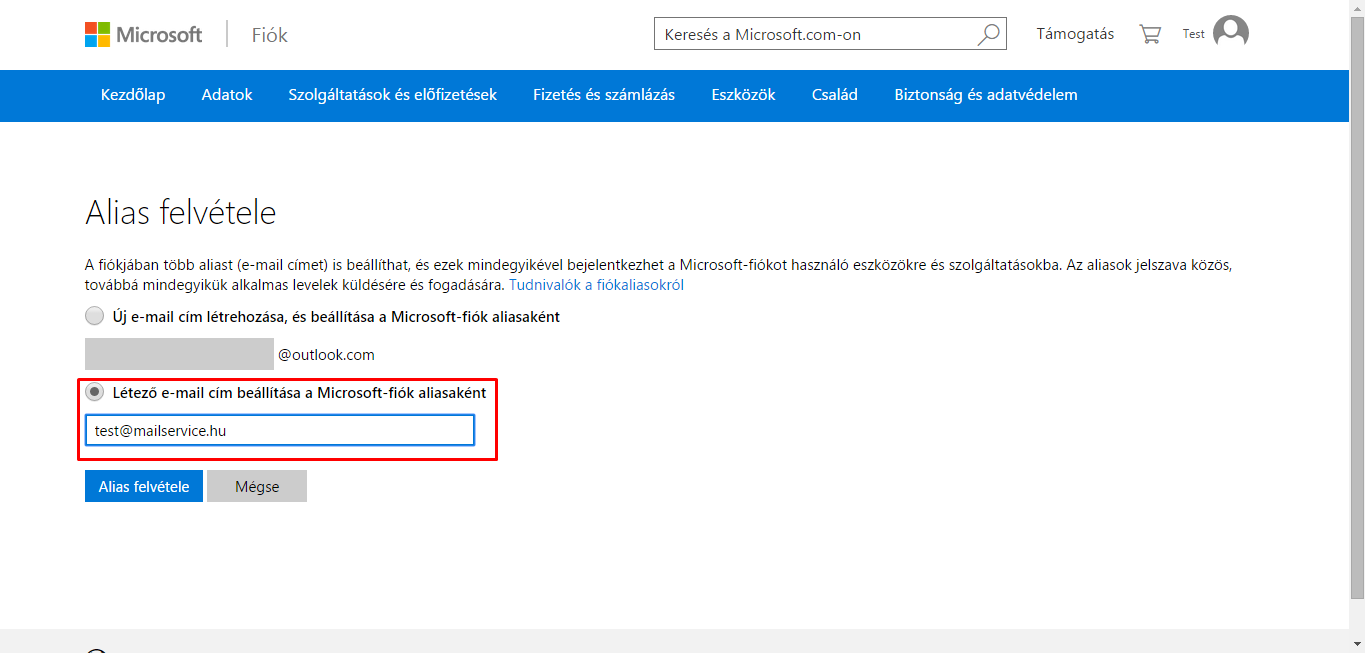The height and width of the screenshot is (653, 1365).
Task: Click the Alias felvétele button
Action: tap(144, 486)
